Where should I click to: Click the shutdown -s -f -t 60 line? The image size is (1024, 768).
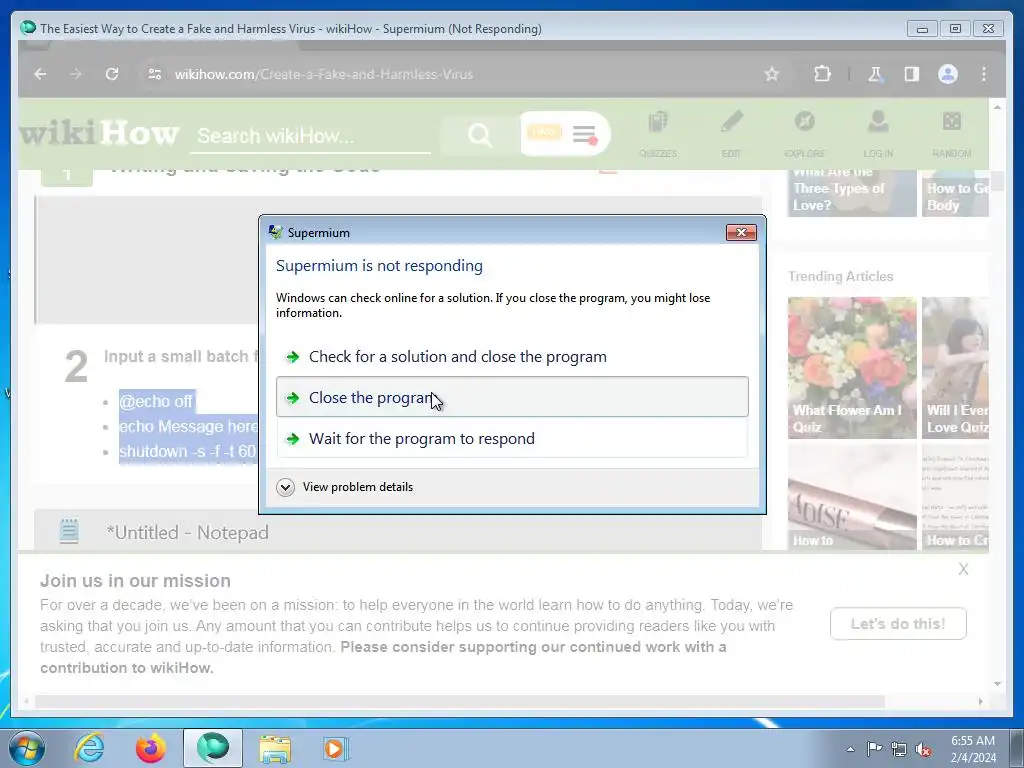pyautogui.click(x=187, y=451)
